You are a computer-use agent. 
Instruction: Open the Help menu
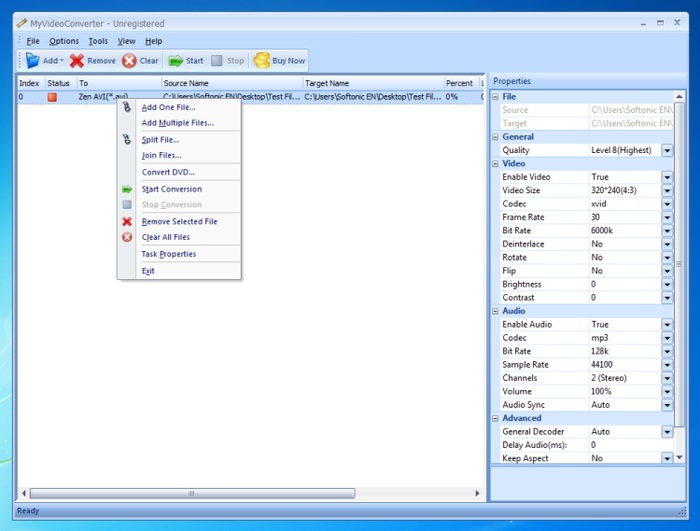click(153, 41)
